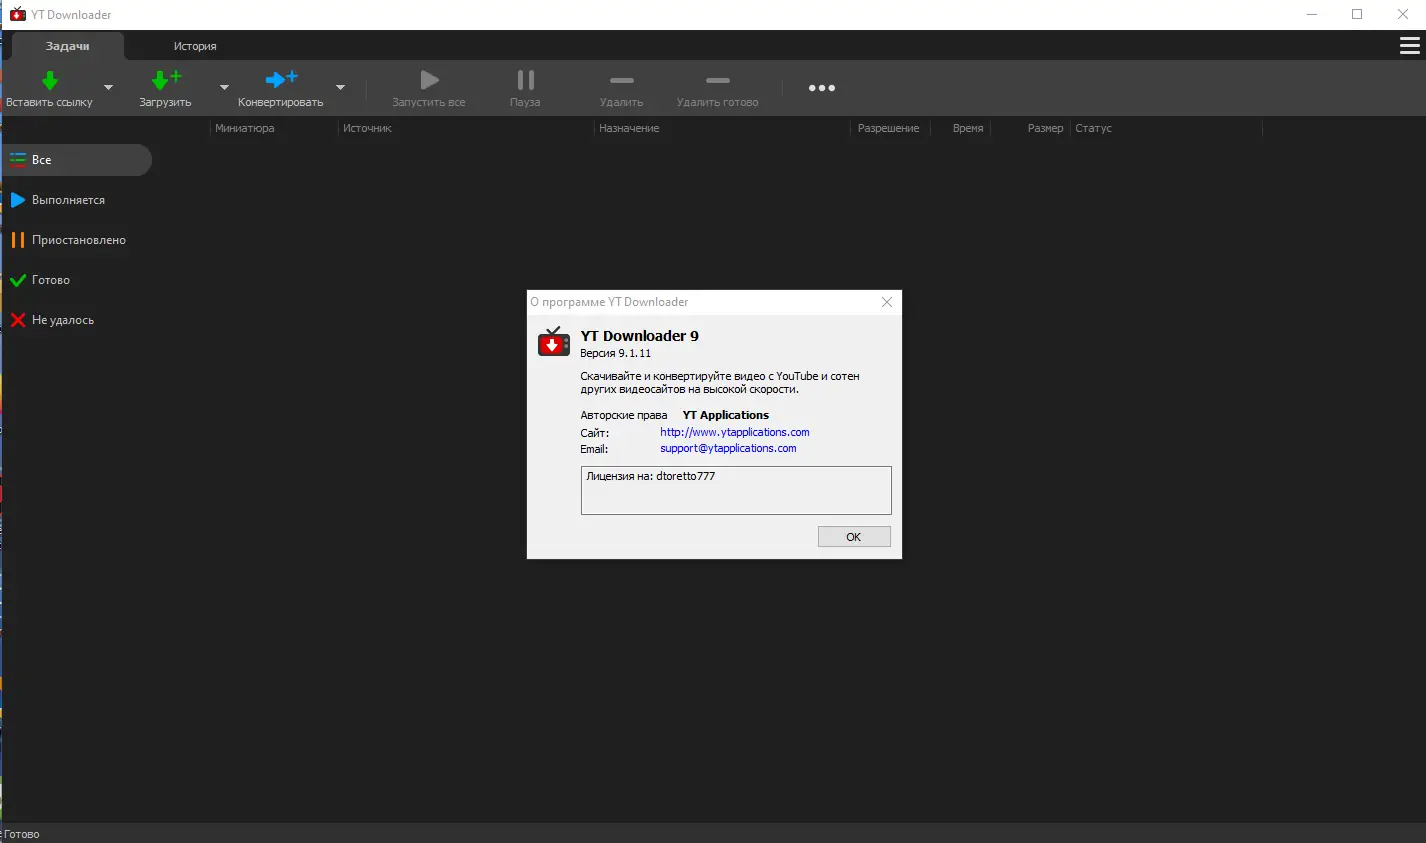Click the Удалить delete icon
The image size is (1426, 843).
point(621,81)
